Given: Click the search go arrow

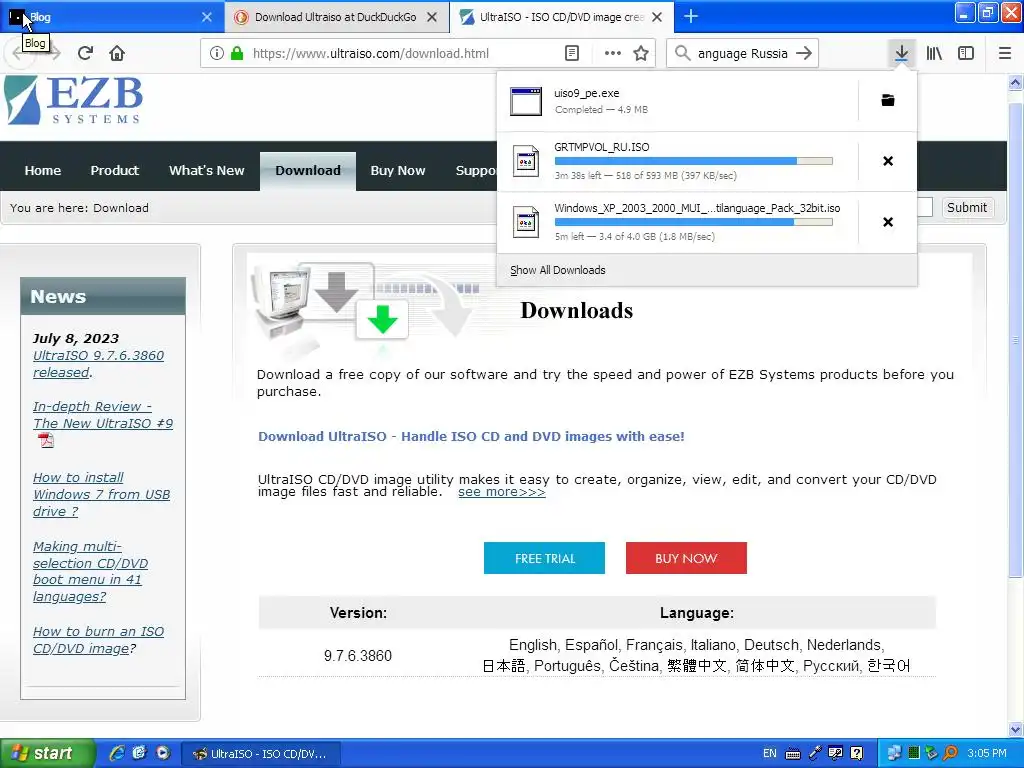Looking at the screenshot, I should click(804, 54).
